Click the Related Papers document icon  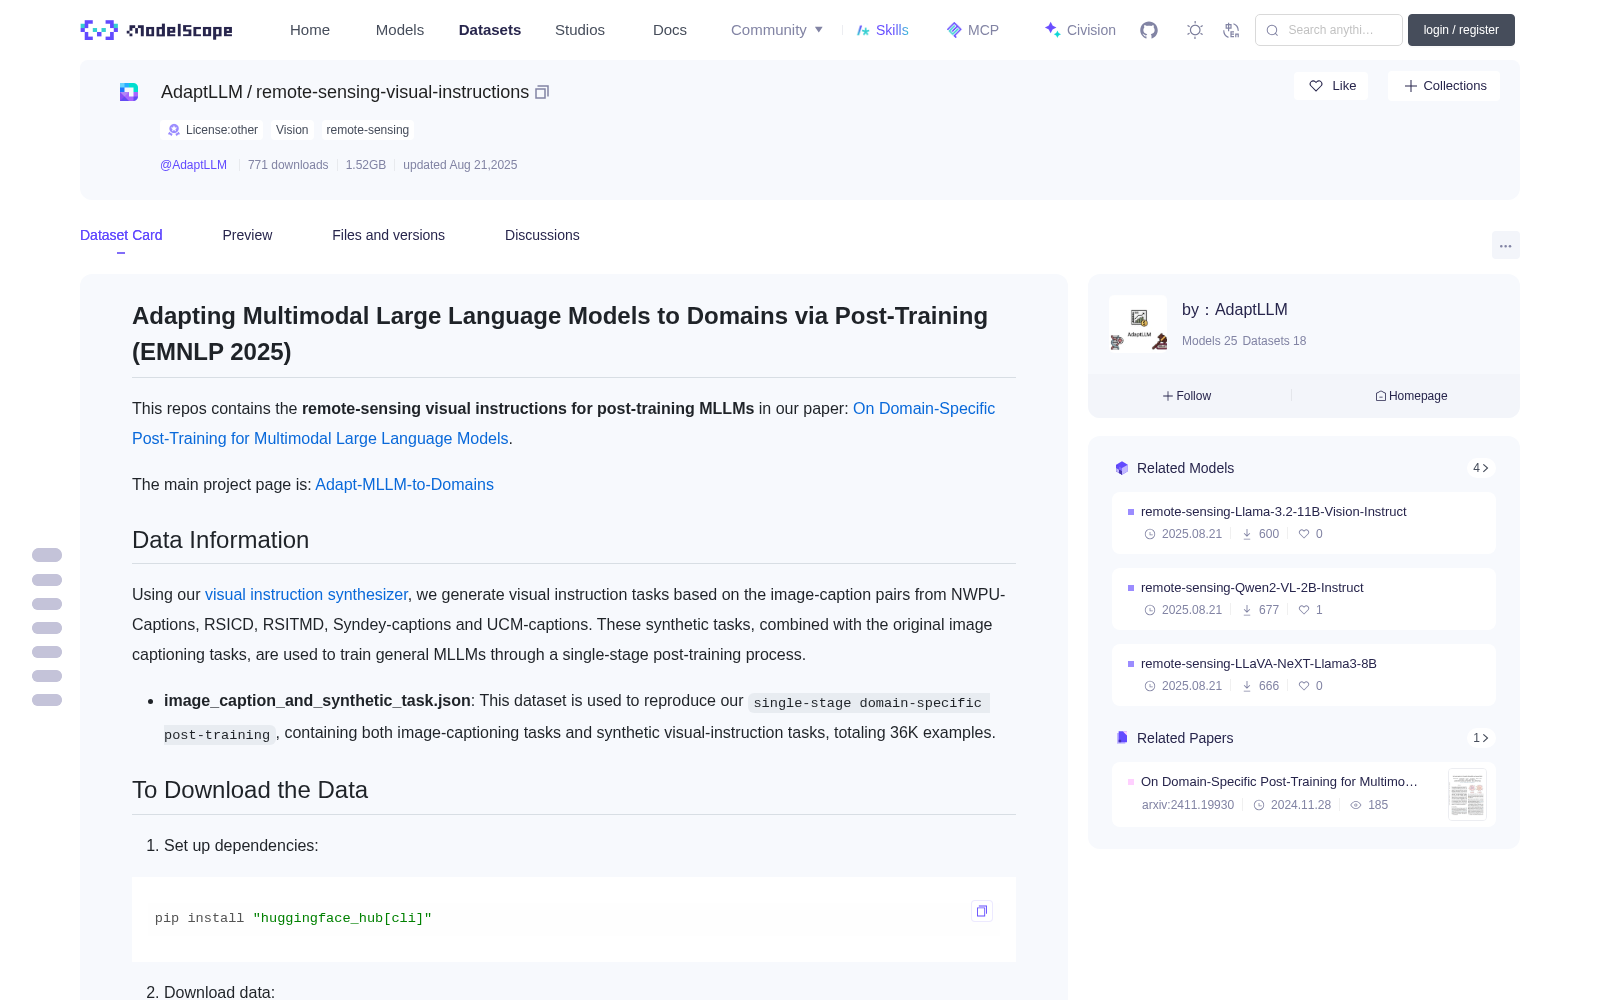tap(1122, 738)
